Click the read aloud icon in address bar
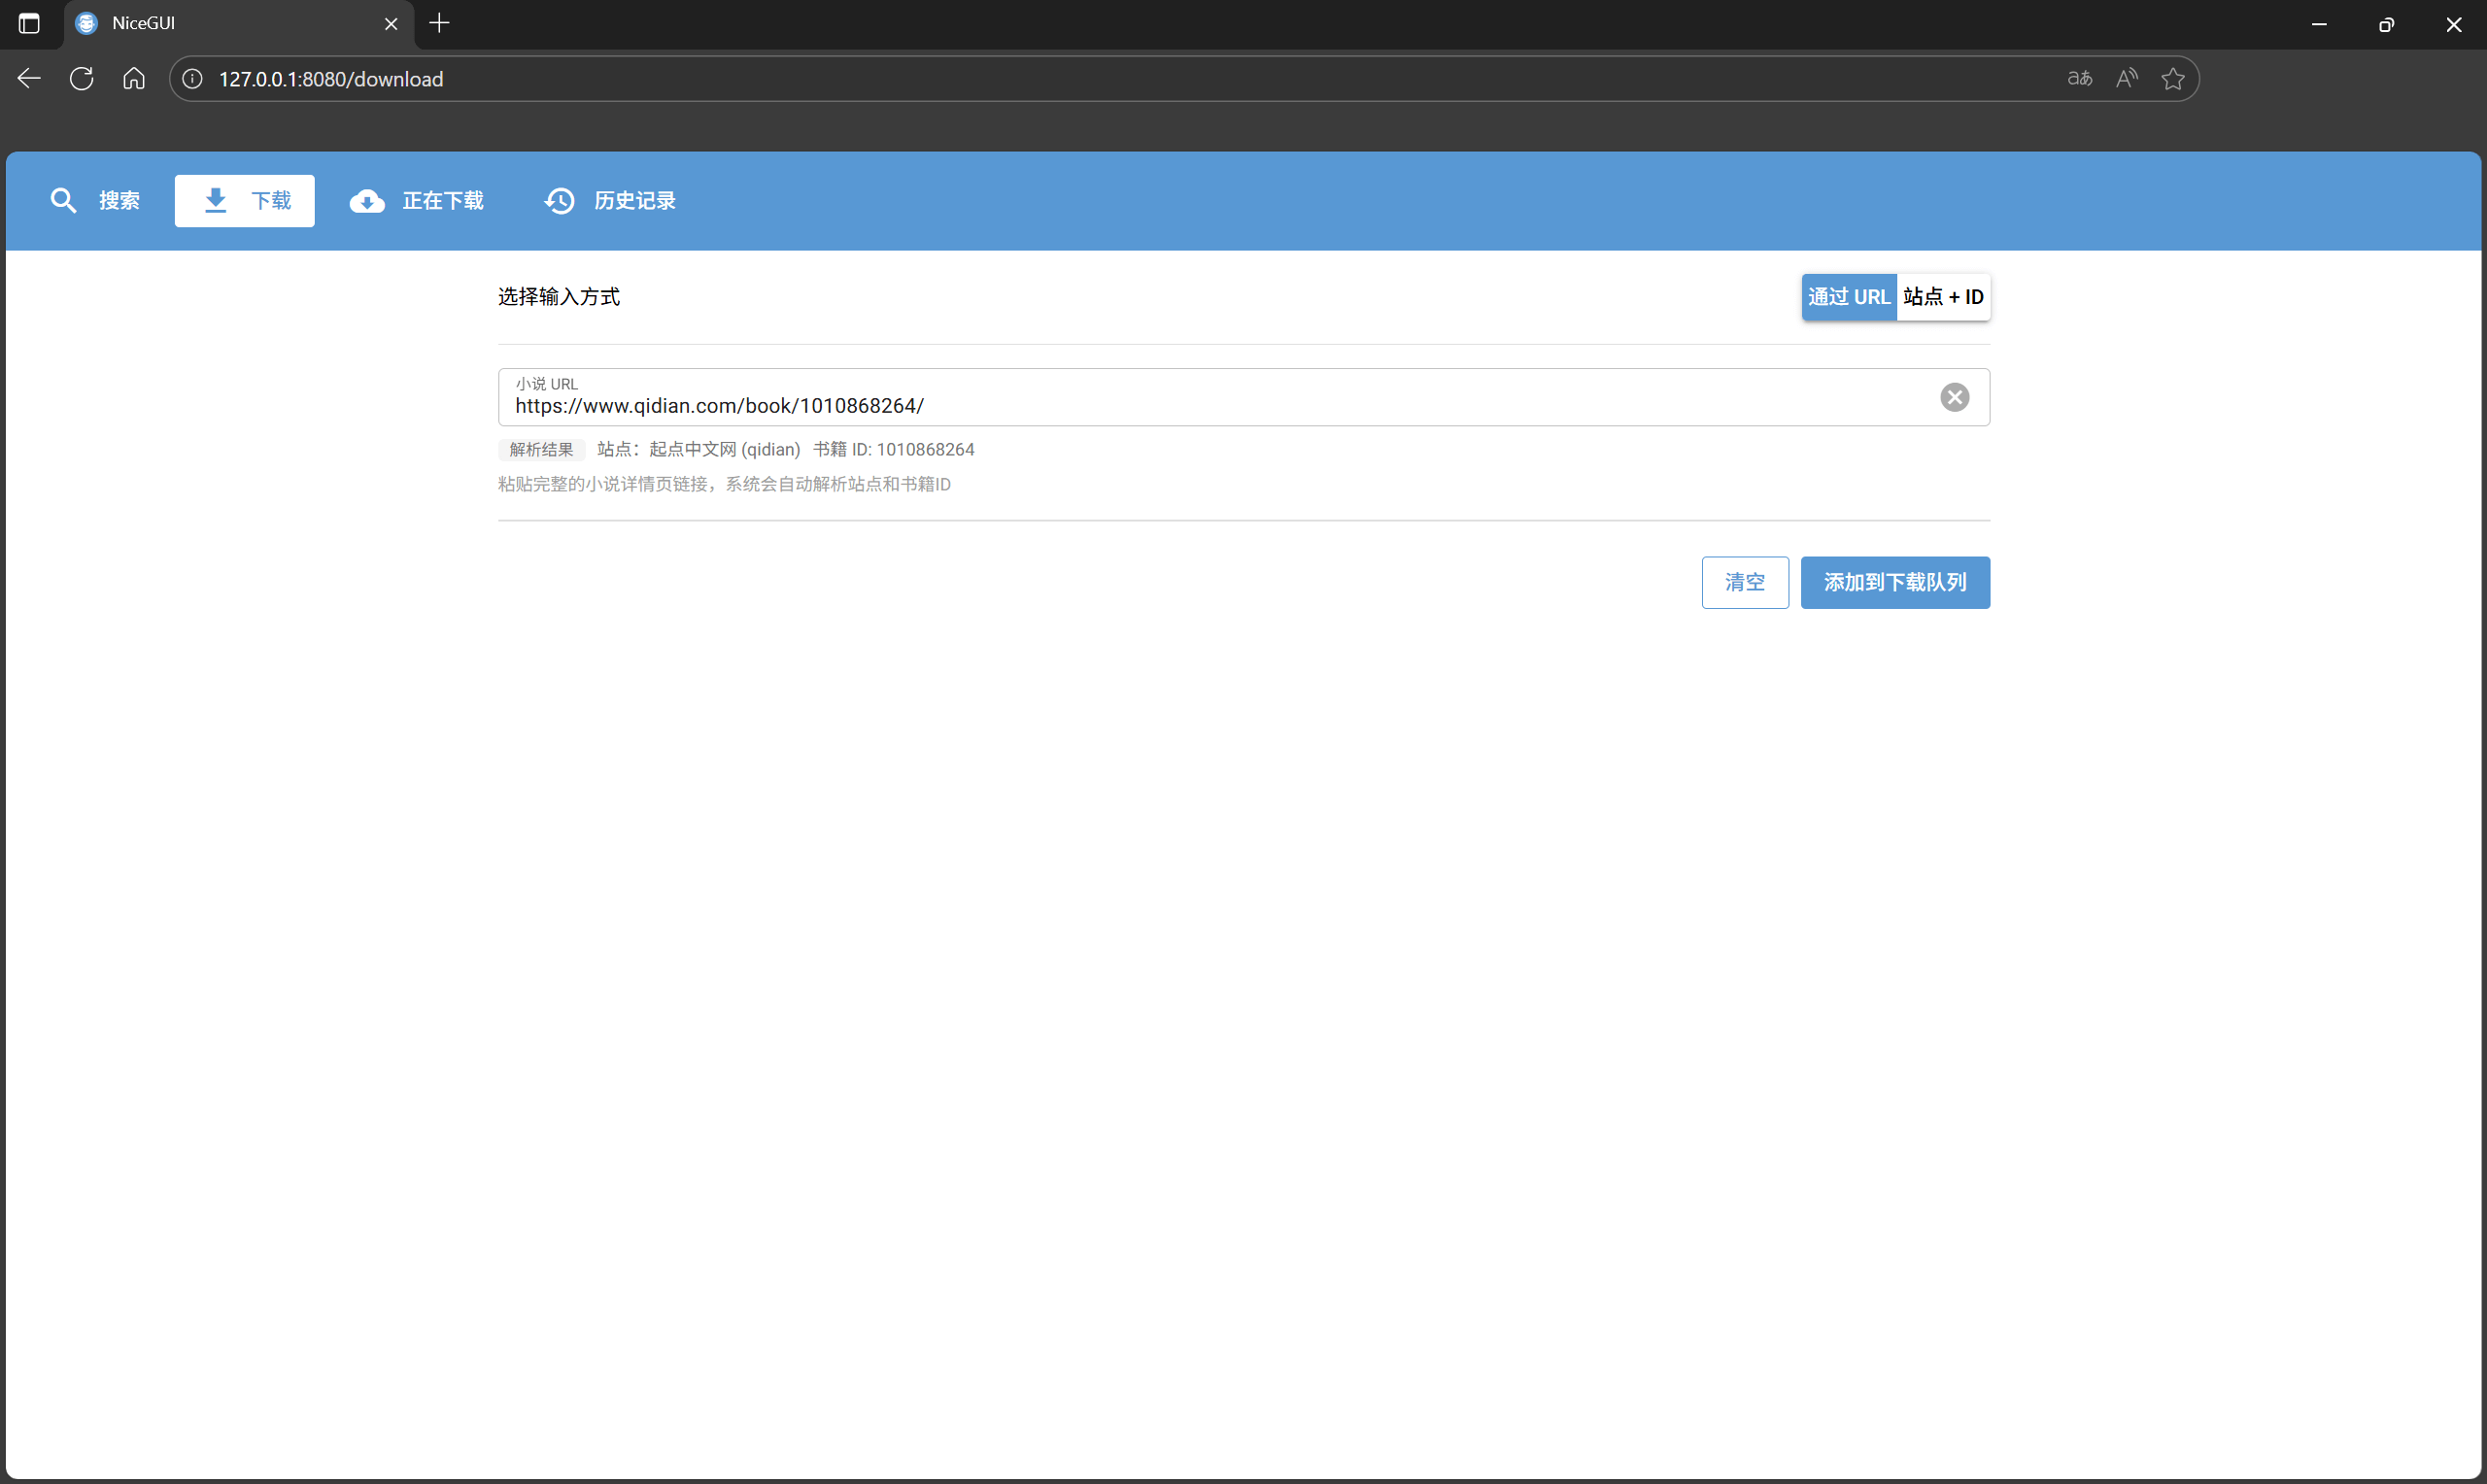Screen dimensions: 2487x1484 point(2126,78)
